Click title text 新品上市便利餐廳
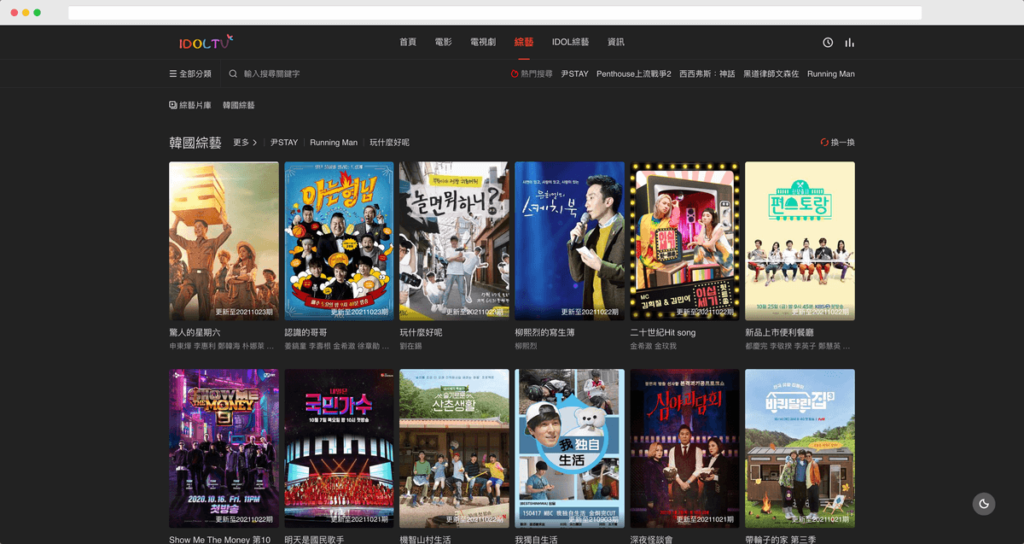The width and height of the screenshot is (1024, 544). click(779, 332)
